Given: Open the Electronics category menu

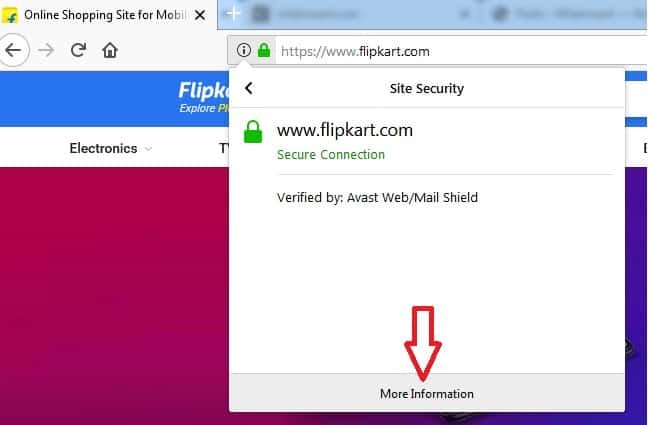Looking at the screenshot, I should pos(103,148).
